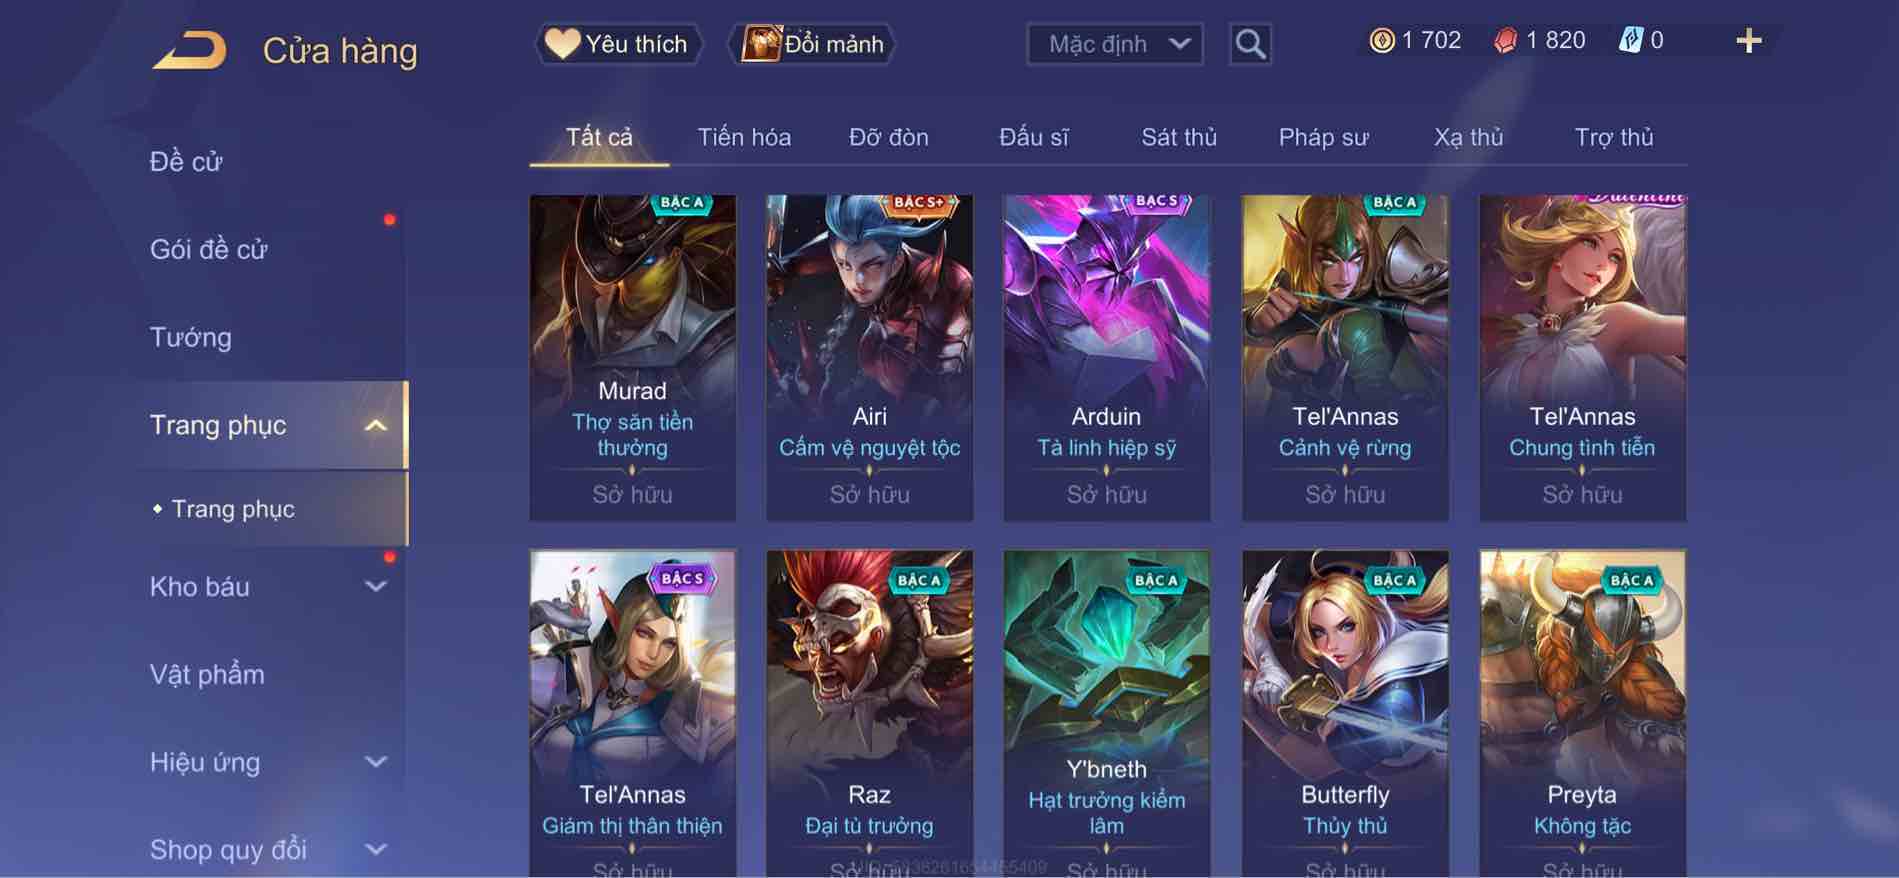Open Đổi mảnh chest icon button

[813, 44]
